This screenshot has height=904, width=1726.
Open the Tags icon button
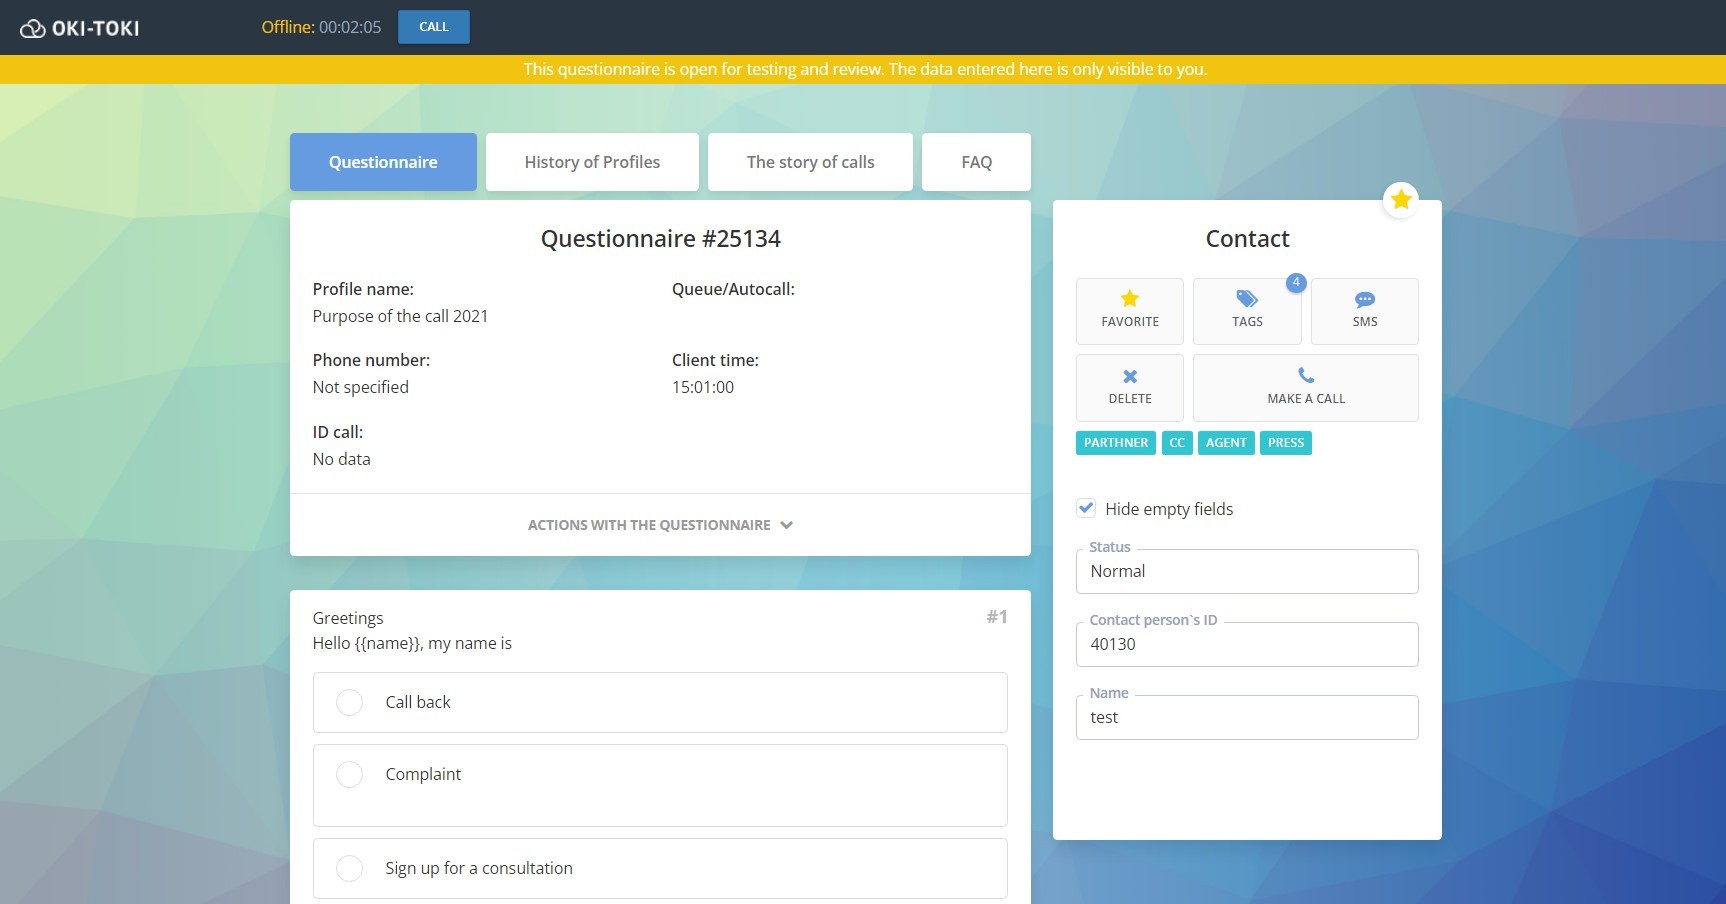[x=1246, y=299]
